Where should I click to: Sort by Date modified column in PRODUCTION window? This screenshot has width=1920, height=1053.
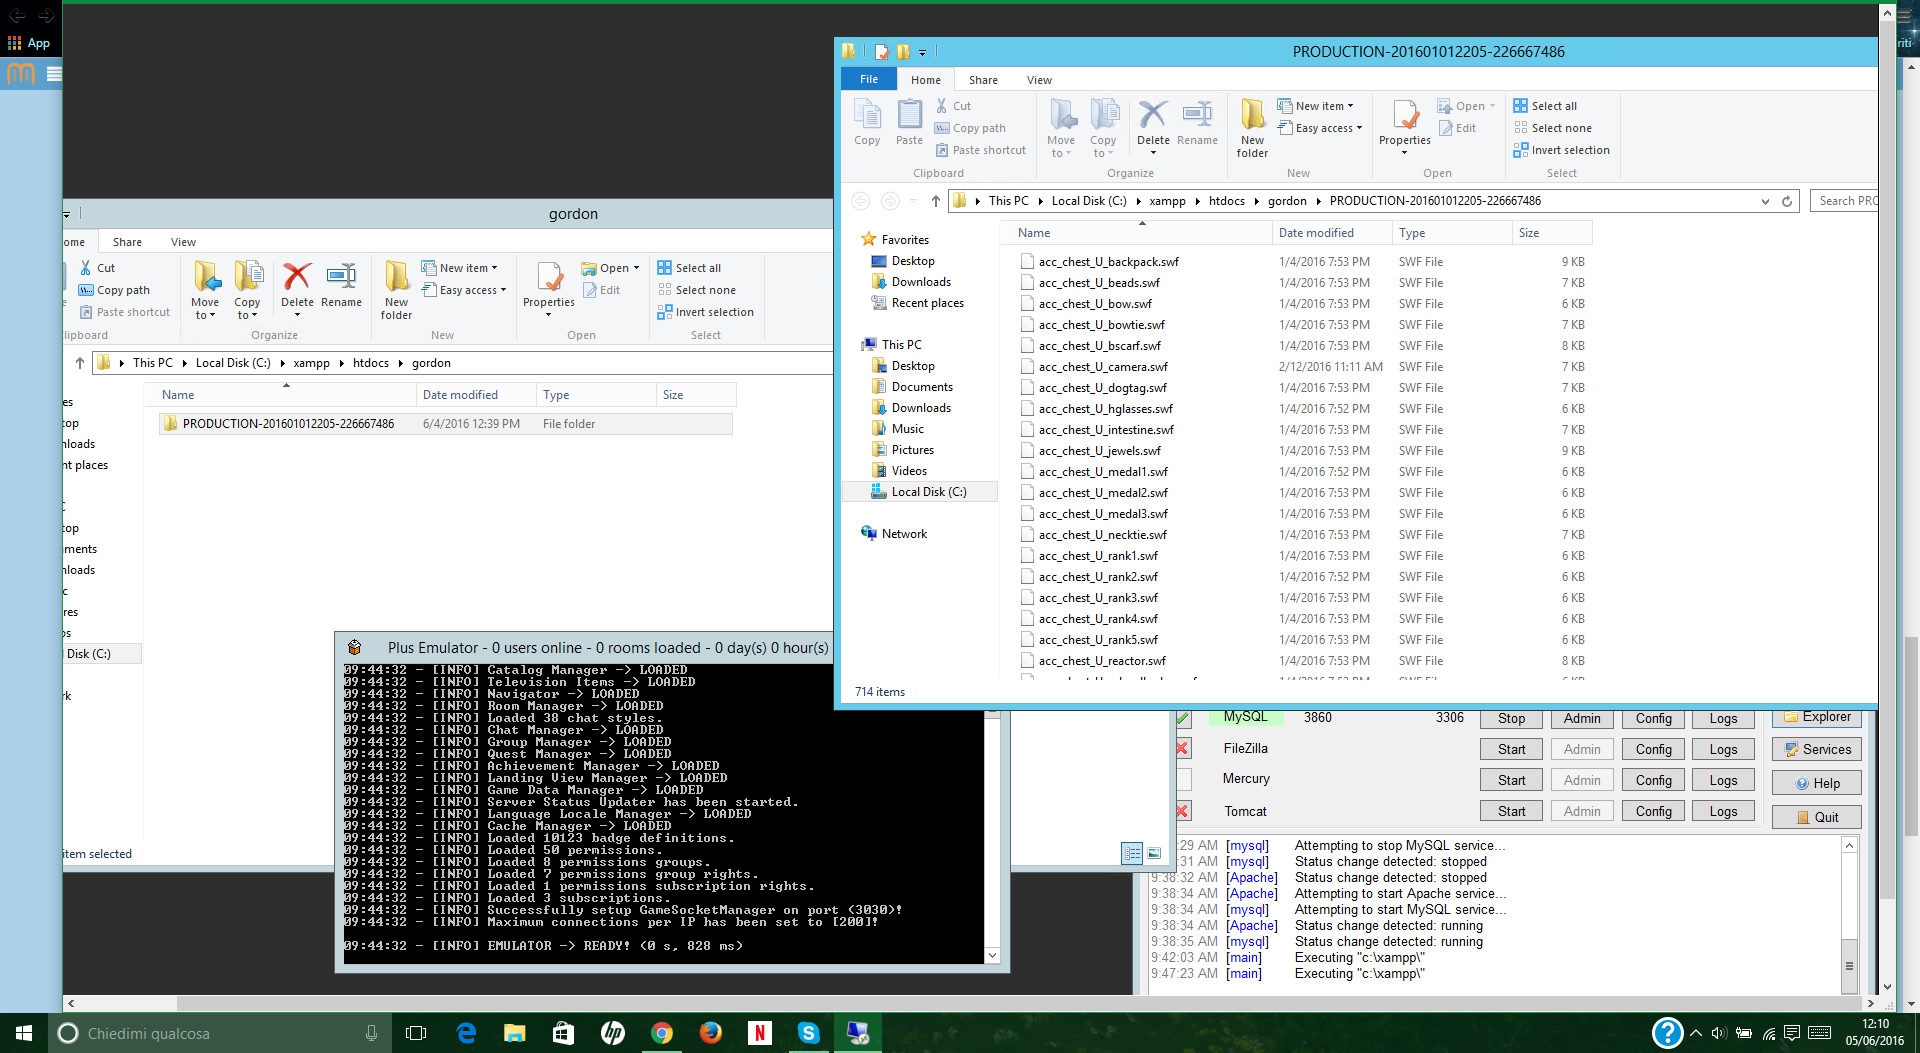point(1316,233)
